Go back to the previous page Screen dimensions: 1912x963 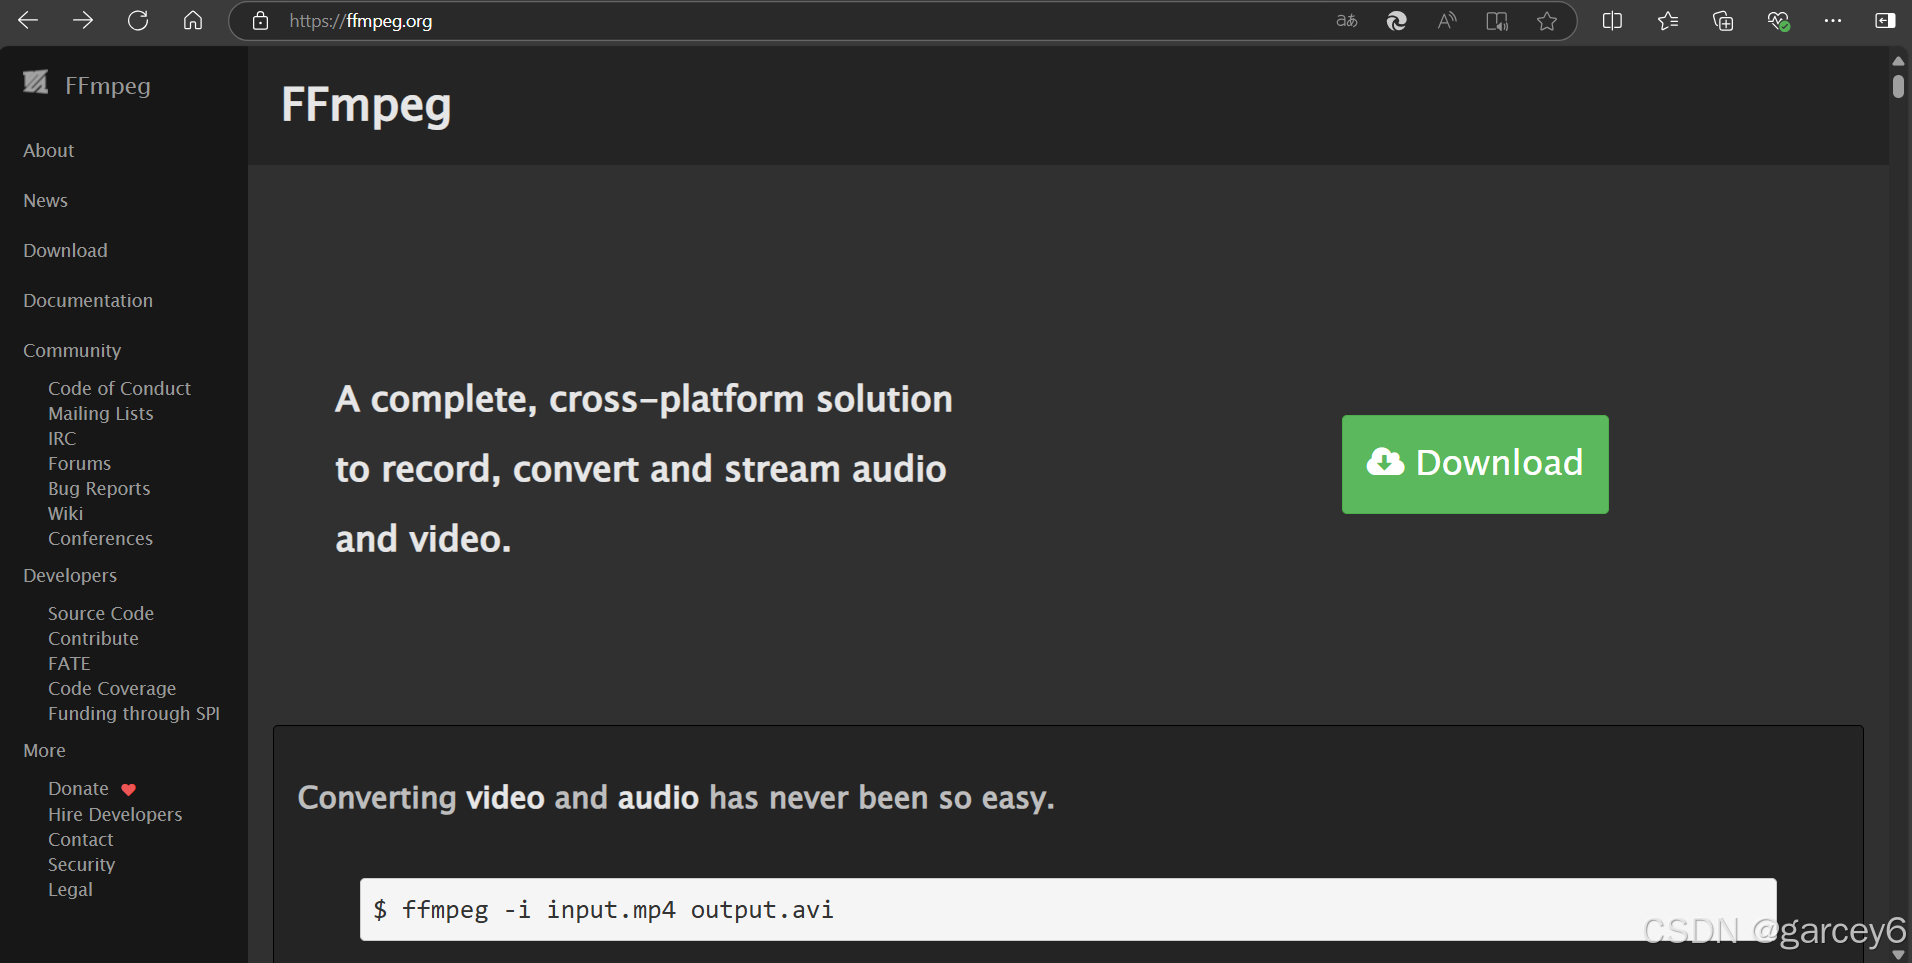click(28, 20)
